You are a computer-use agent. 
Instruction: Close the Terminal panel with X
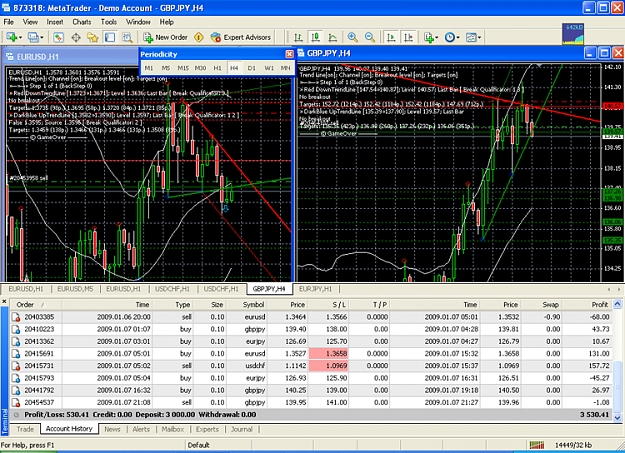pyautogui.click(x=4, y=301)
